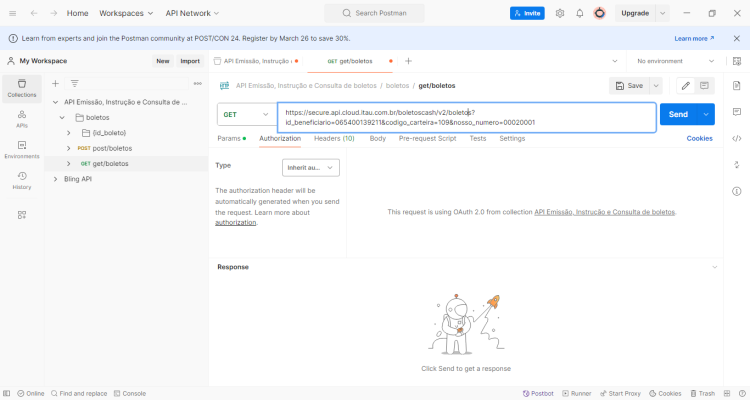750x400 pixels.
Task: Expand the Bling API collection
Action: pyautogui.click(x=55, y=178)
